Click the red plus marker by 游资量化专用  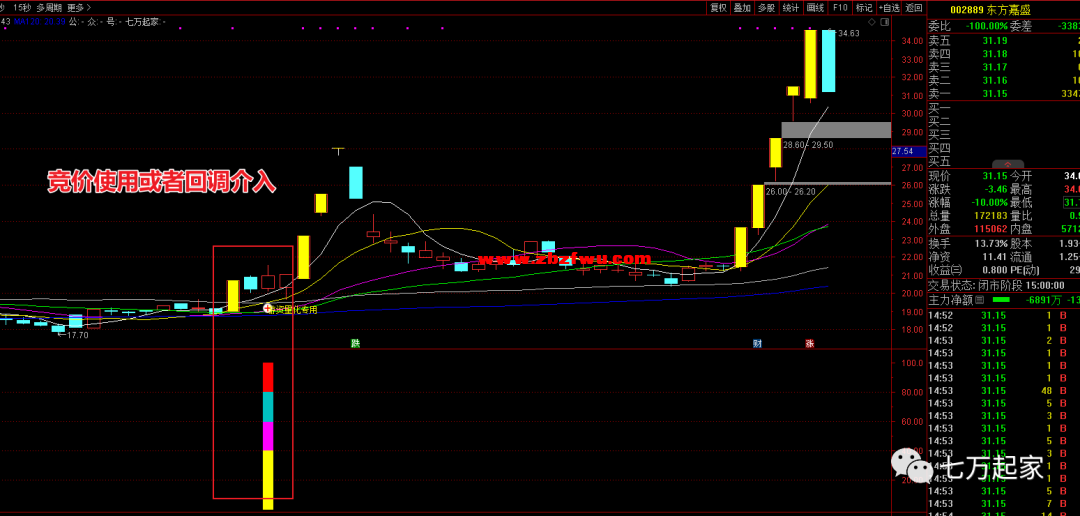[x=268, y=309]
